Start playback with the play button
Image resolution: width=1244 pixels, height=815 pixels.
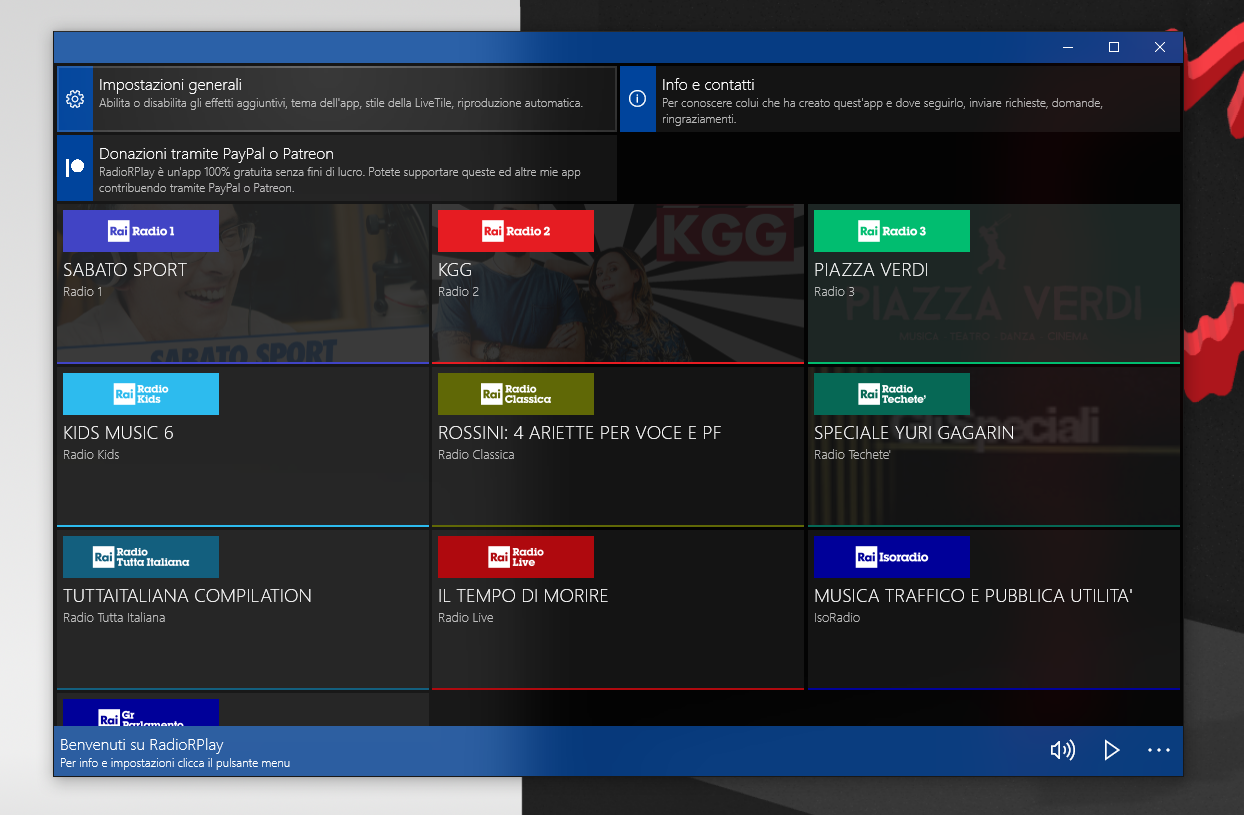click(x=1111, y=750)
